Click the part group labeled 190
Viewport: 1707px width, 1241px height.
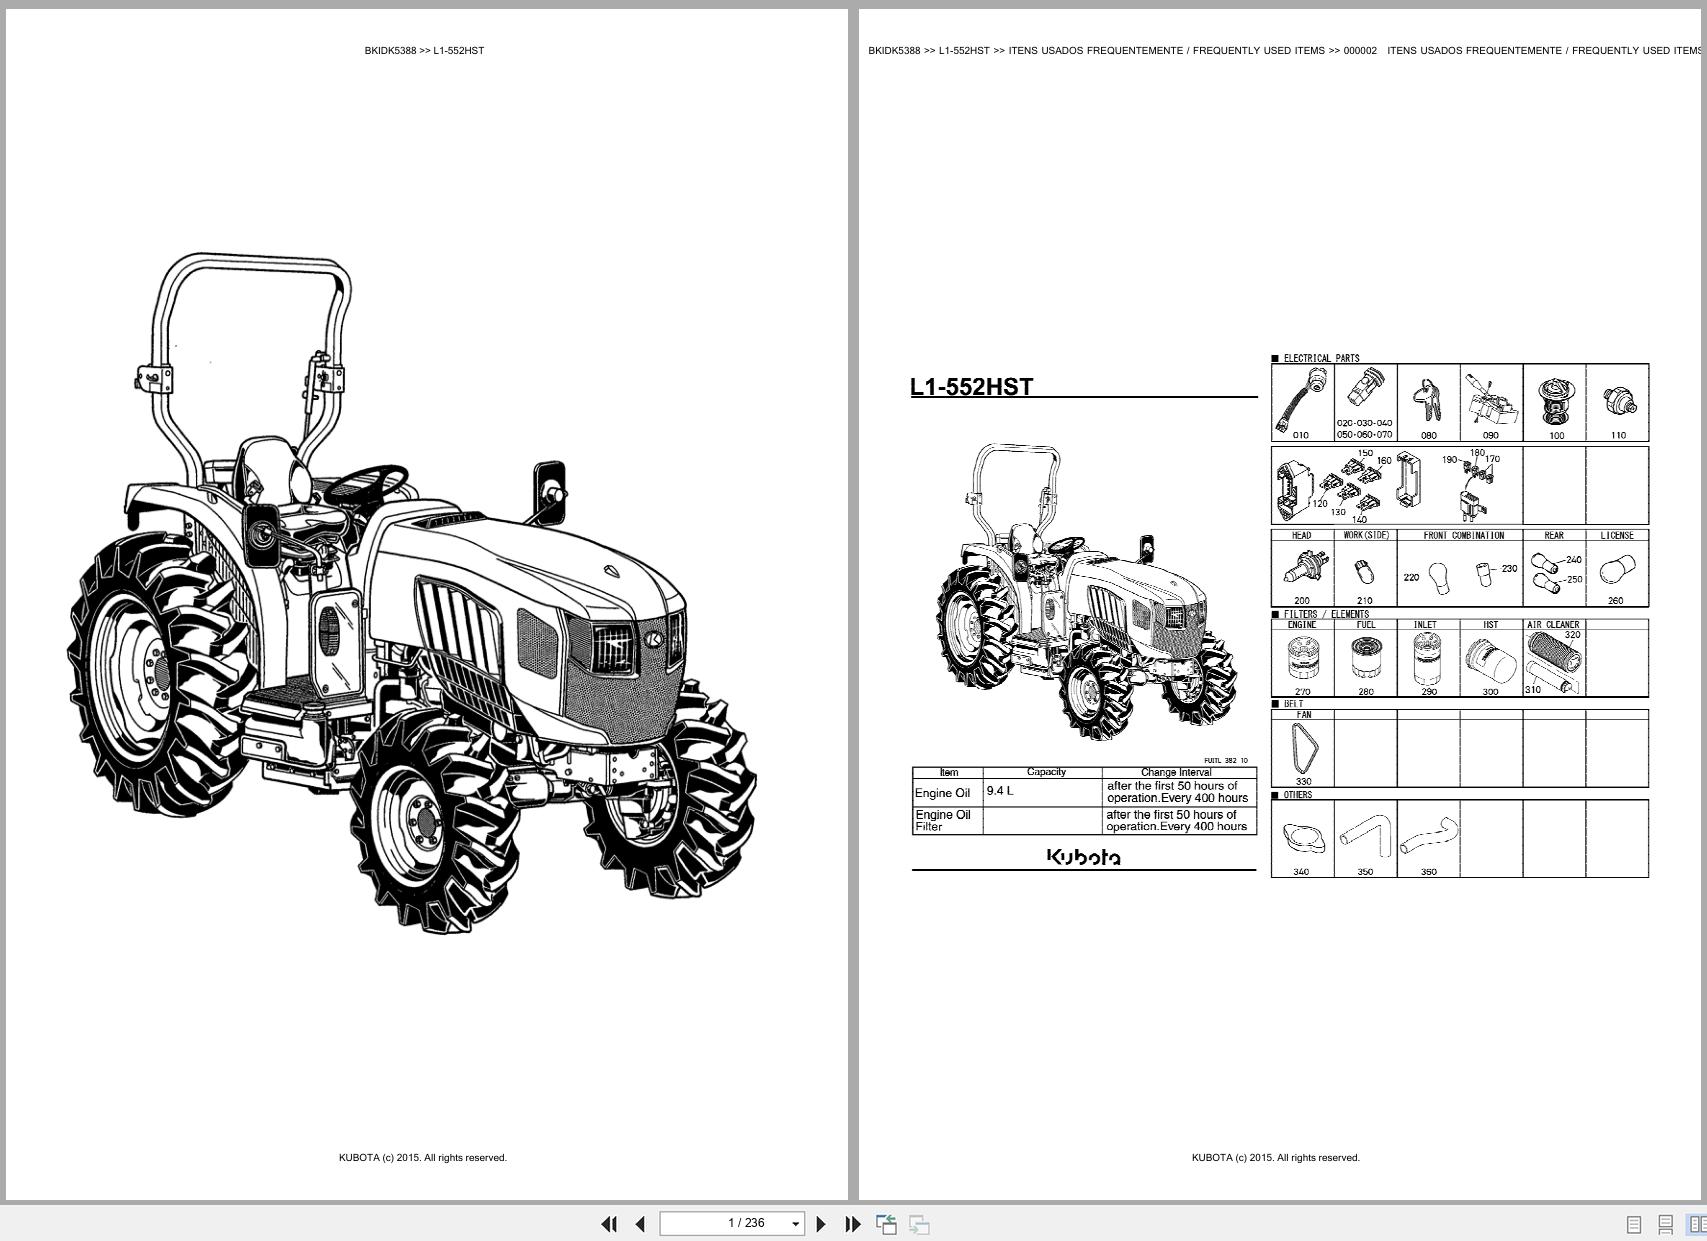pos(1472,485)
